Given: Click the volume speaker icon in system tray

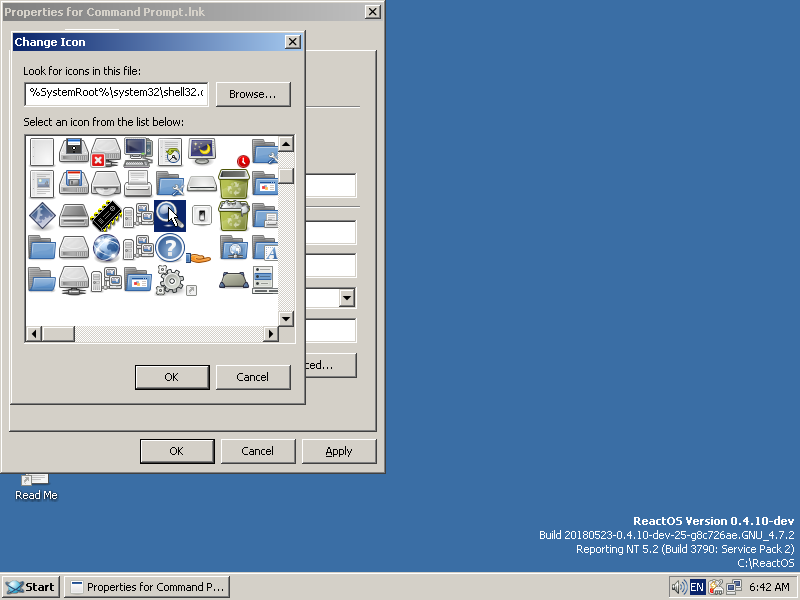Looking at the screenshot, I should click(x=678, y=587).
